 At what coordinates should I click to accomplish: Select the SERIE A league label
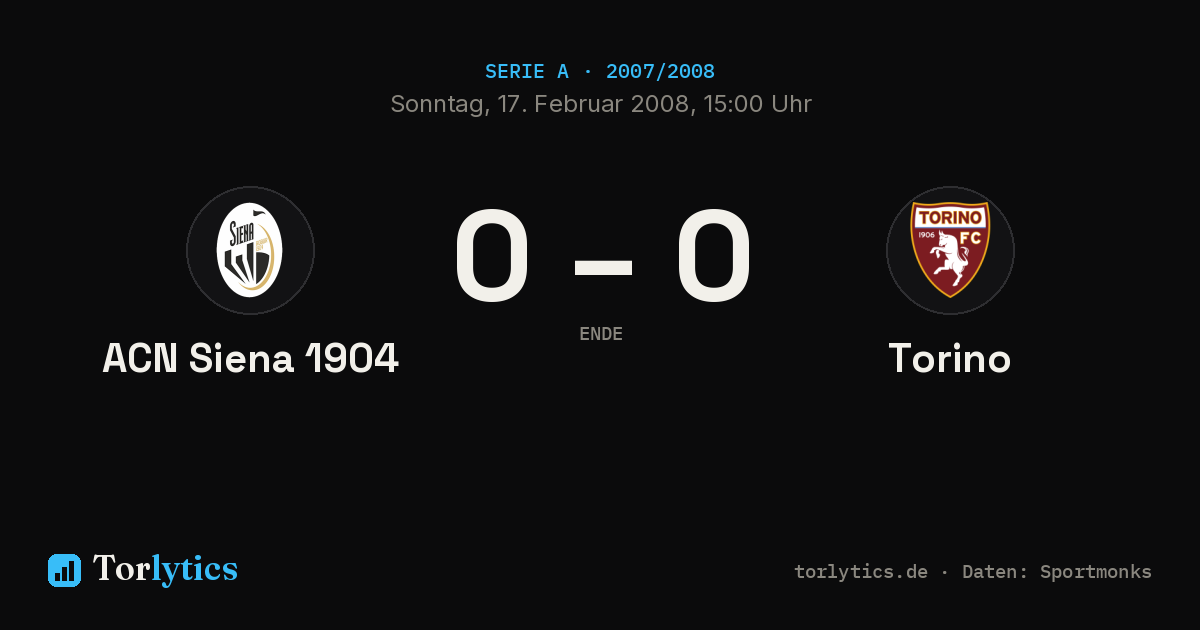(527, 71)
